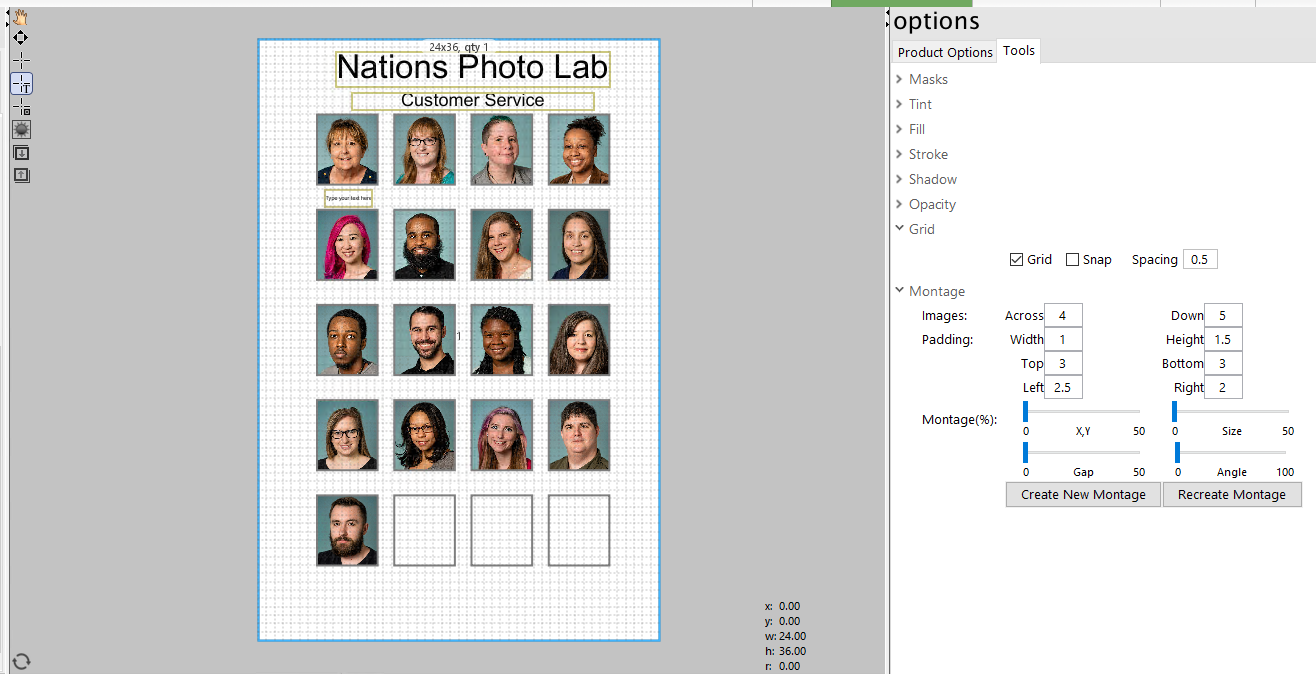Click the Images Down input field
The width and height of the screenshot is (1316, 674).
click(1223, 315)
